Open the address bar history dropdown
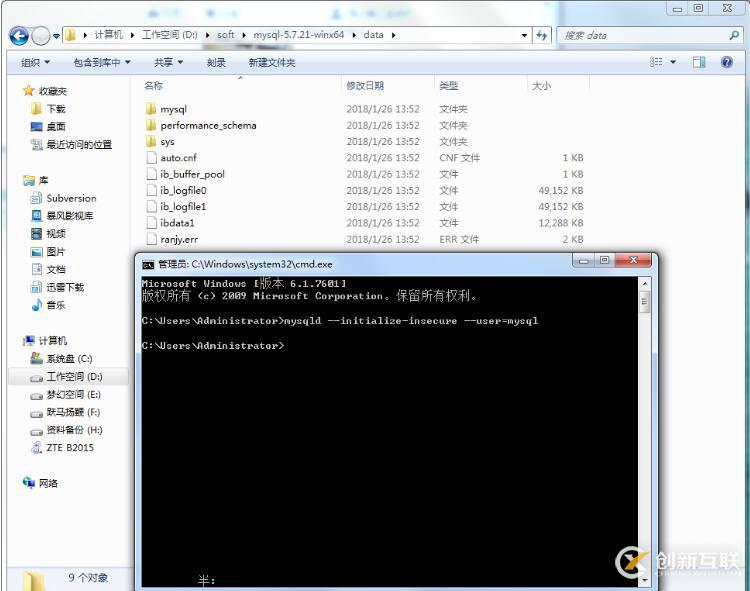The image size is (750, 591). pyautogui.click(x=524, y=35)
